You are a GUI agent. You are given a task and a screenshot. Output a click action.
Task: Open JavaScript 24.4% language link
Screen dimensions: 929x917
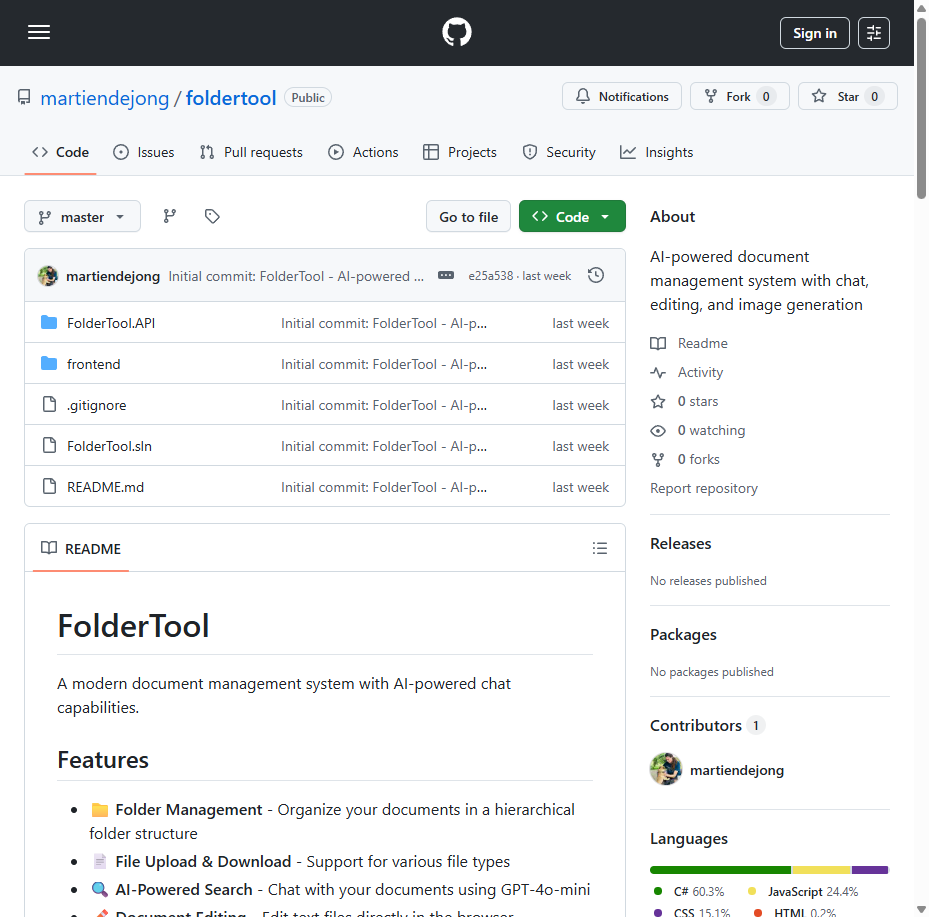point(803,892)
